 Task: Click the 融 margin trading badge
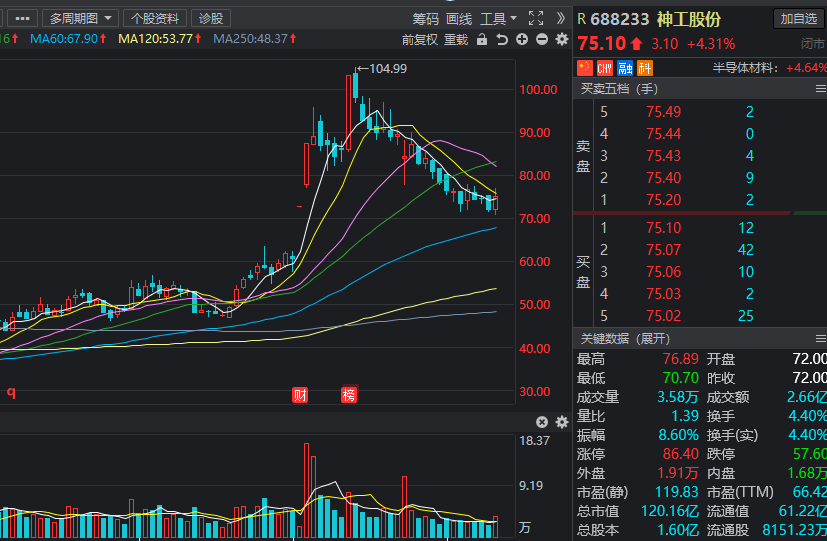coord(625,68)
